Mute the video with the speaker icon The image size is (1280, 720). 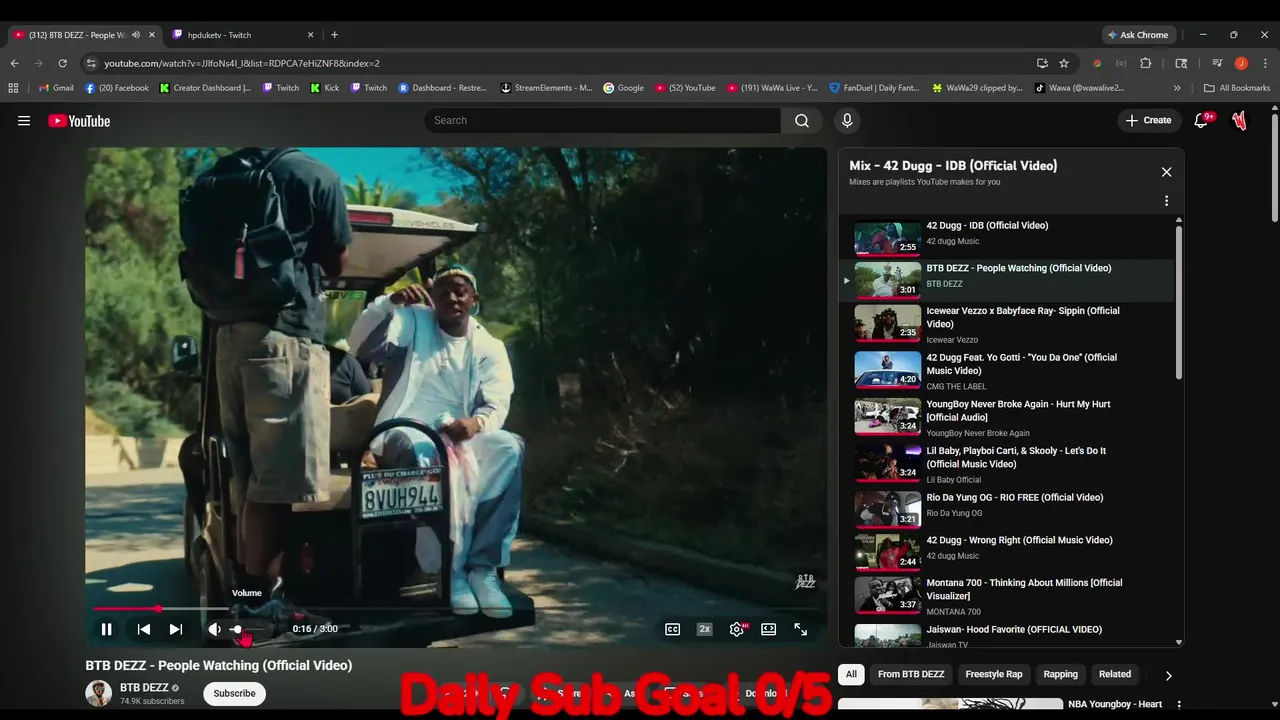[x=214, y=629]
